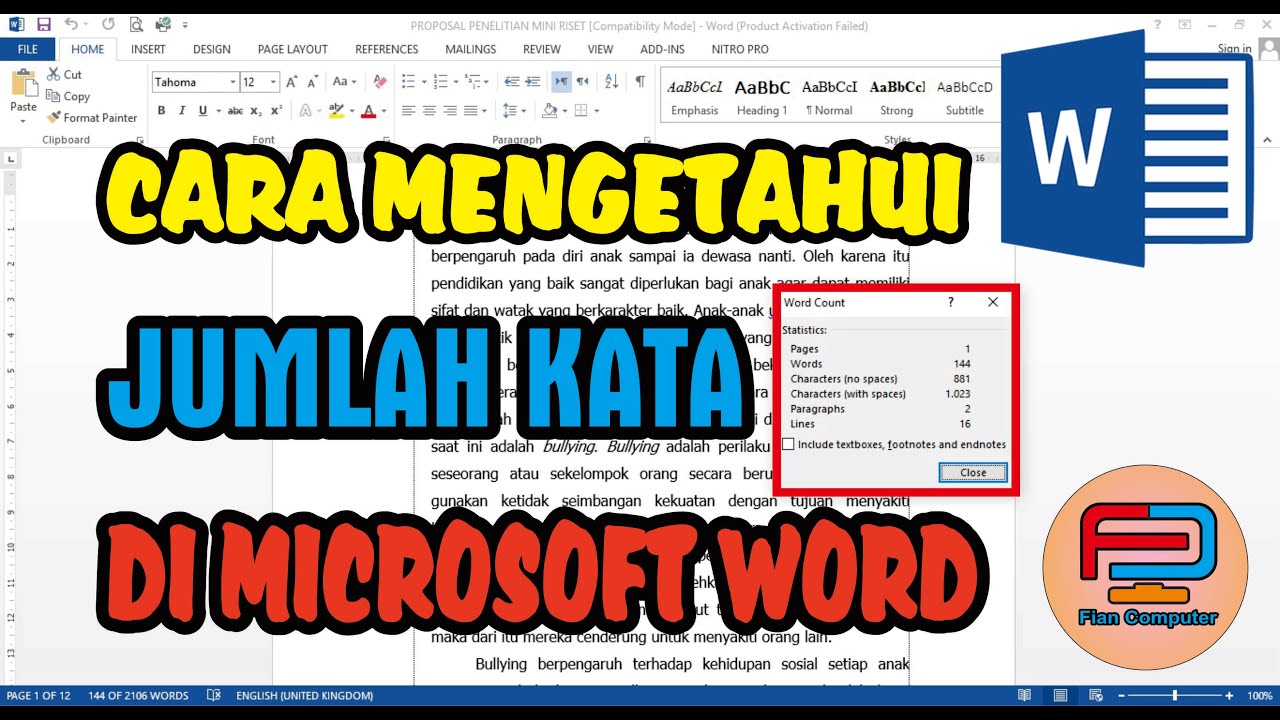Switch to the PAGE LAYOUT tab

(x=292, y=49)
